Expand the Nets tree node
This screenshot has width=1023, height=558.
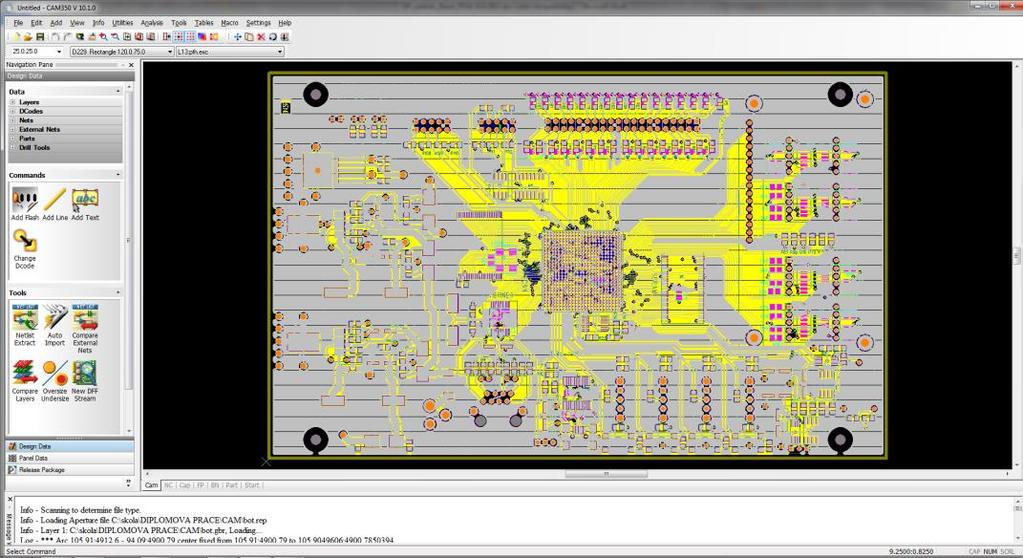tap(12, 121)
